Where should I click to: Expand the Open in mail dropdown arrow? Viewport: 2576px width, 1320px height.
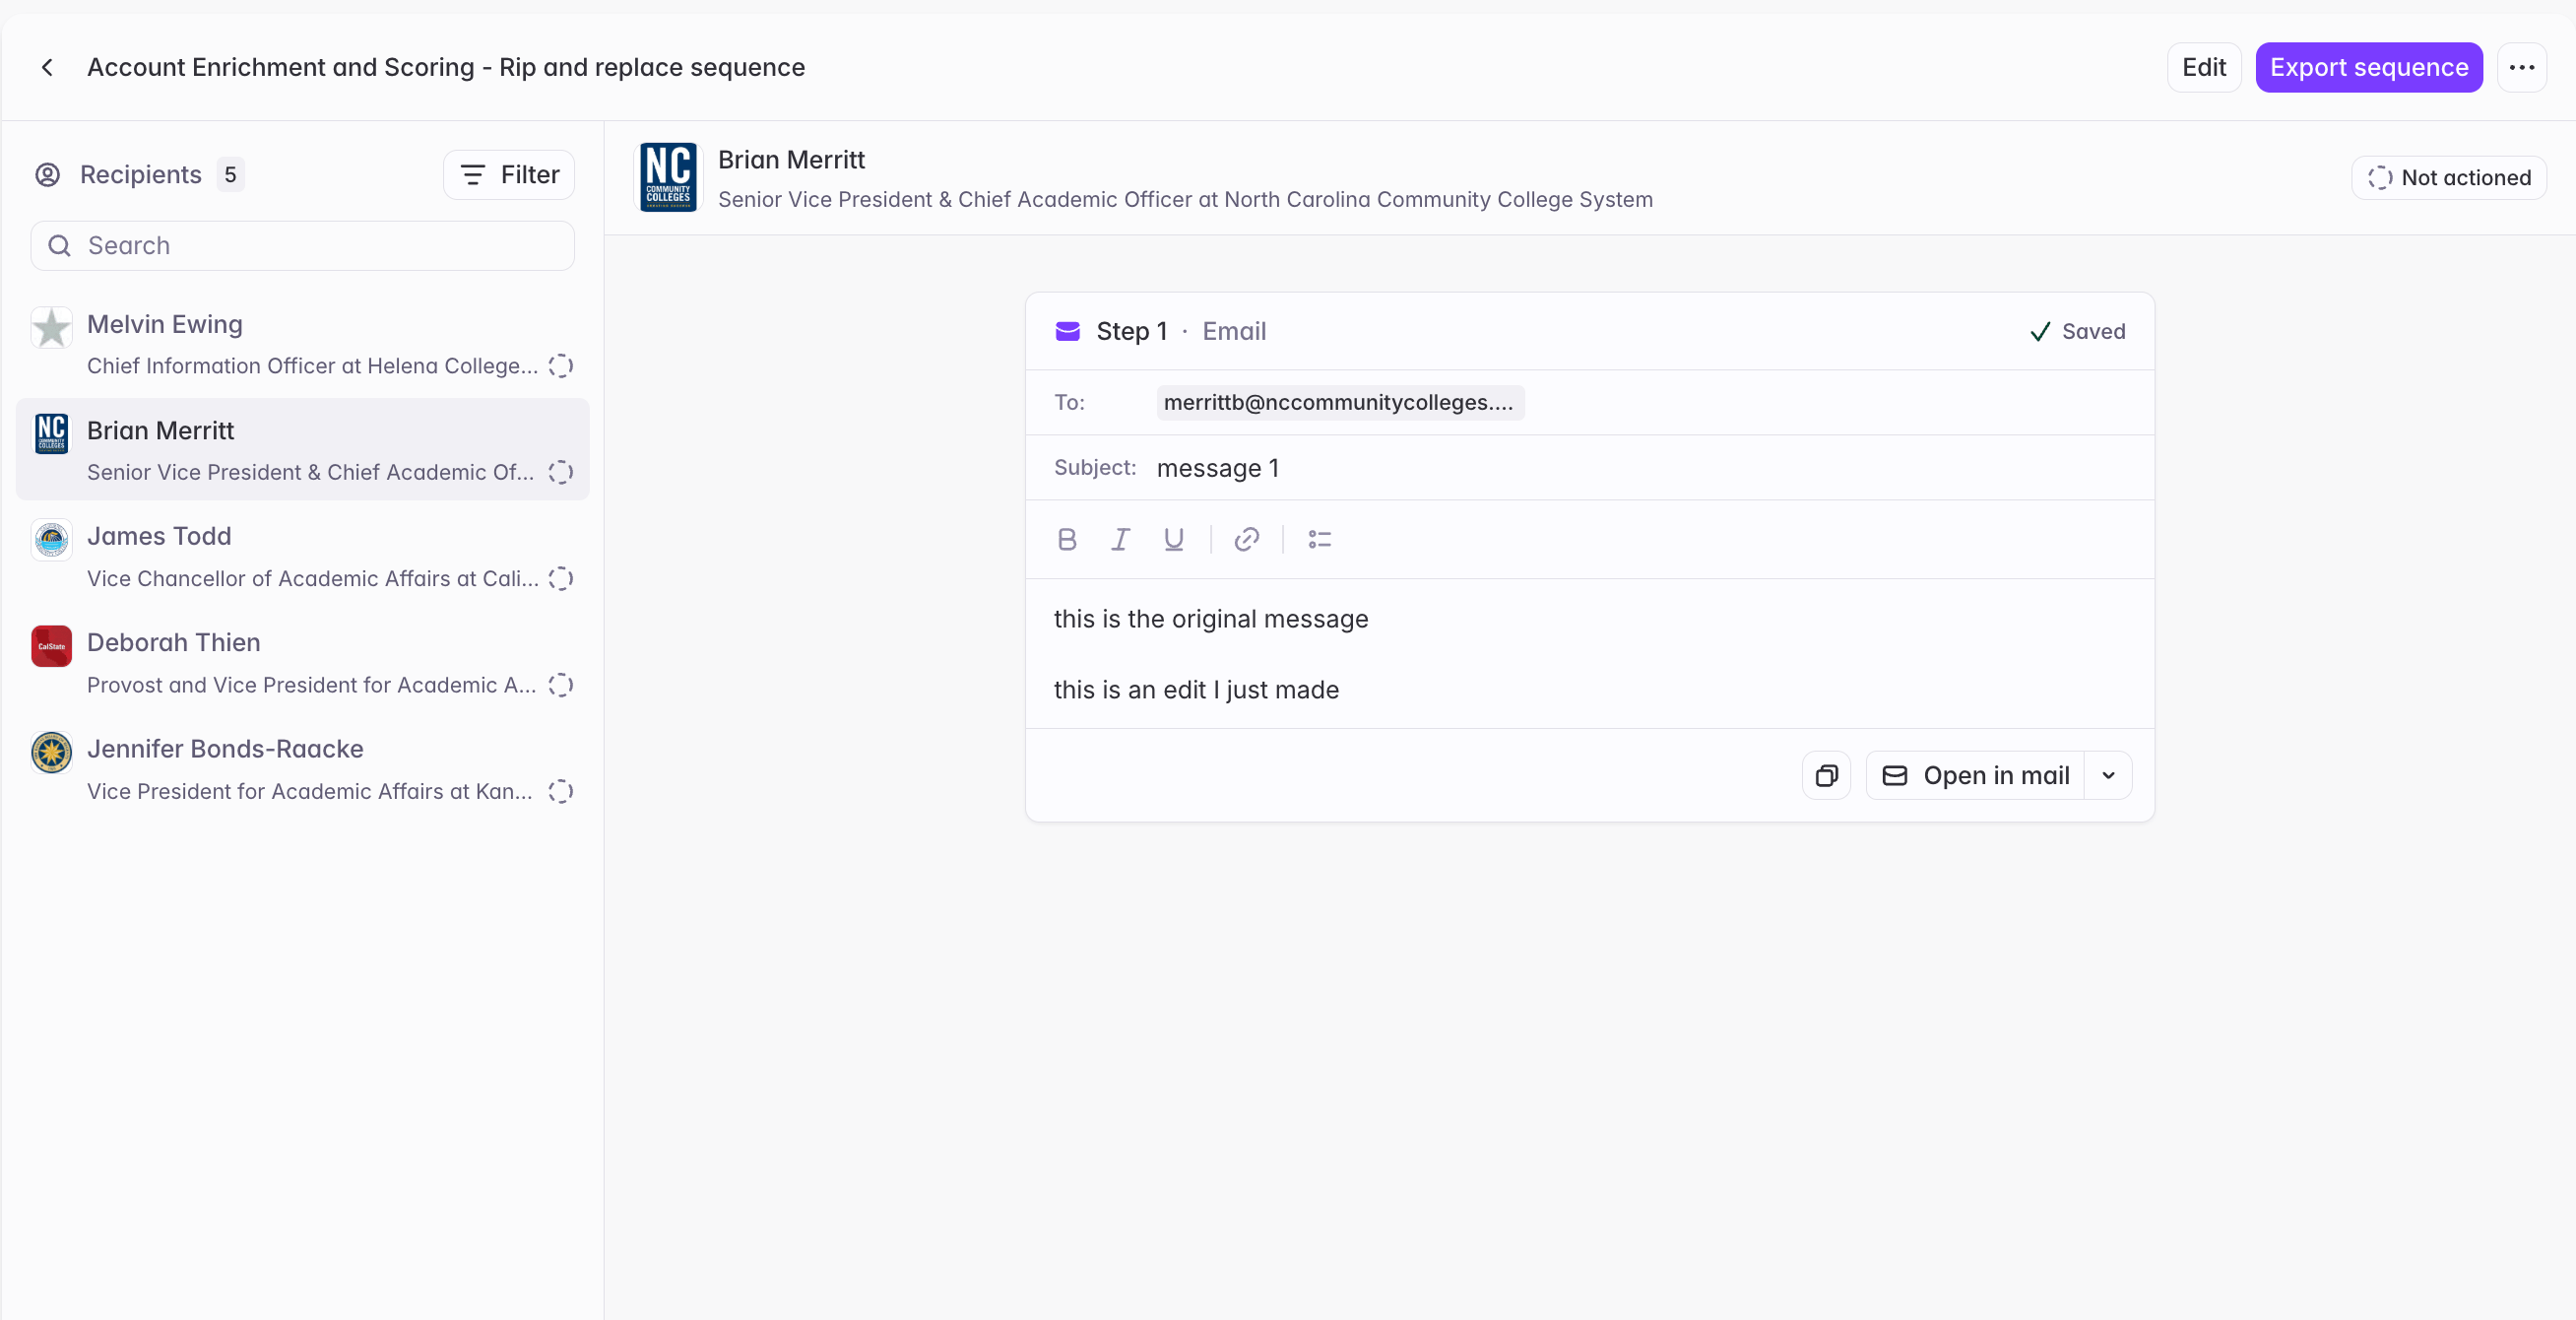[x=2108, y=775]
